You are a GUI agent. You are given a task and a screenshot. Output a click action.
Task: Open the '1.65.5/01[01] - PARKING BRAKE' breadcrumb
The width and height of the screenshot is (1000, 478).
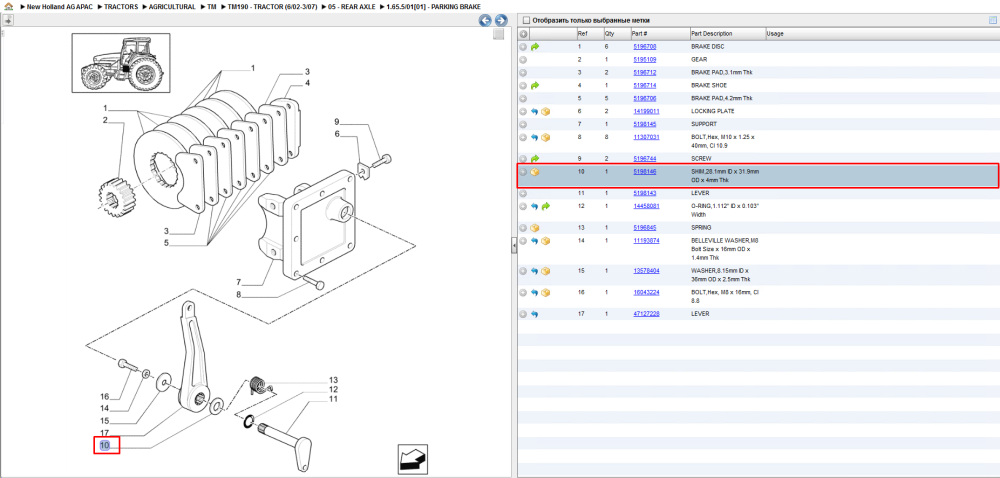[433, 6]
